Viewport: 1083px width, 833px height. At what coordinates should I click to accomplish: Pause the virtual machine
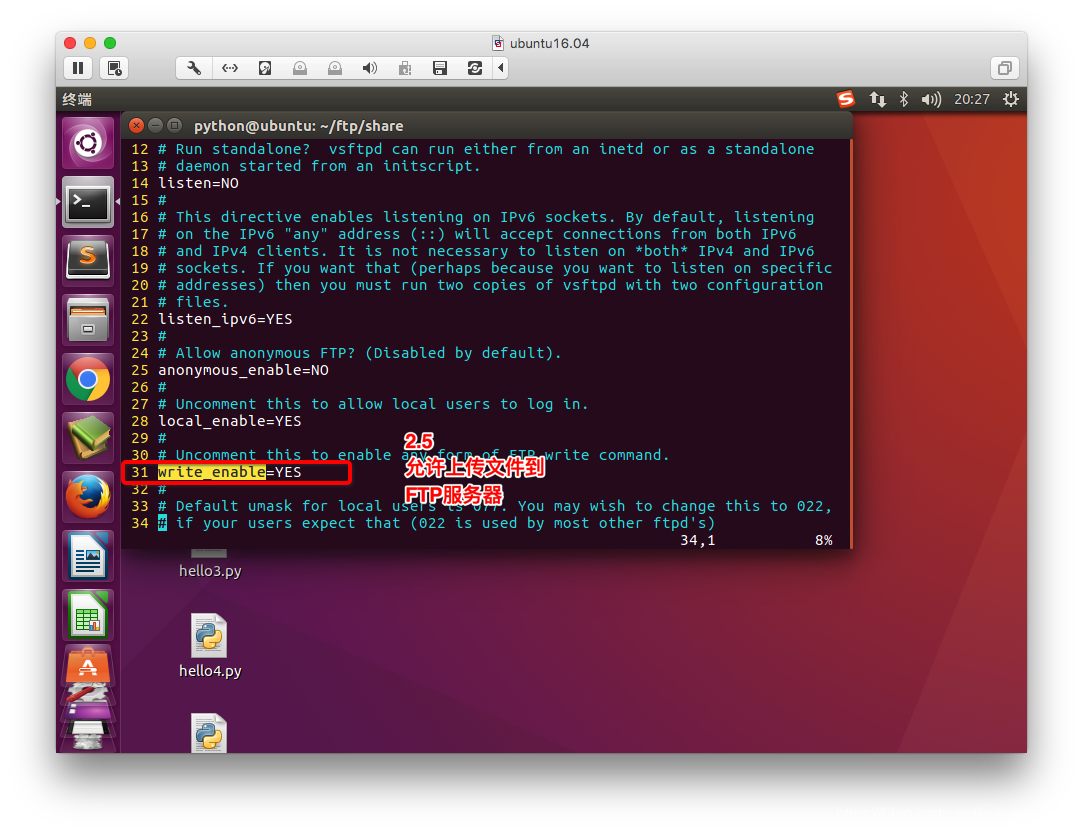tap(78, 68)
